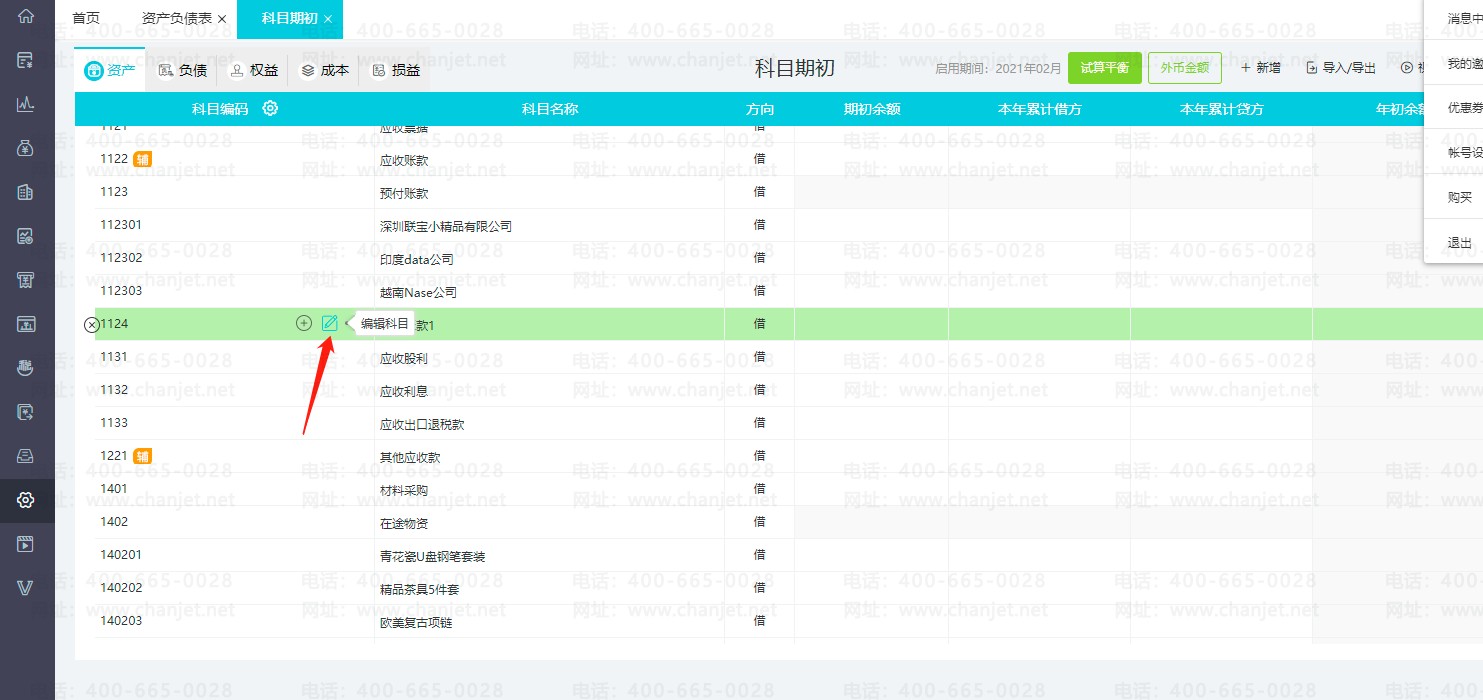1483x700 pixels.
Task: Click the 外币金额 button
Action: click(x=1185, y=68)
